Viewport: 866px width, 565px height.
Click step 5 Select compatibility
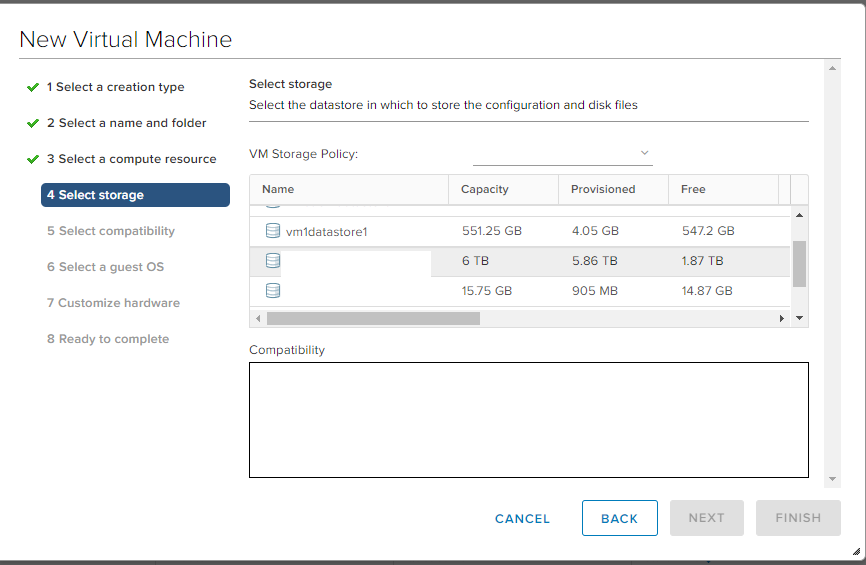pos(111,231)
